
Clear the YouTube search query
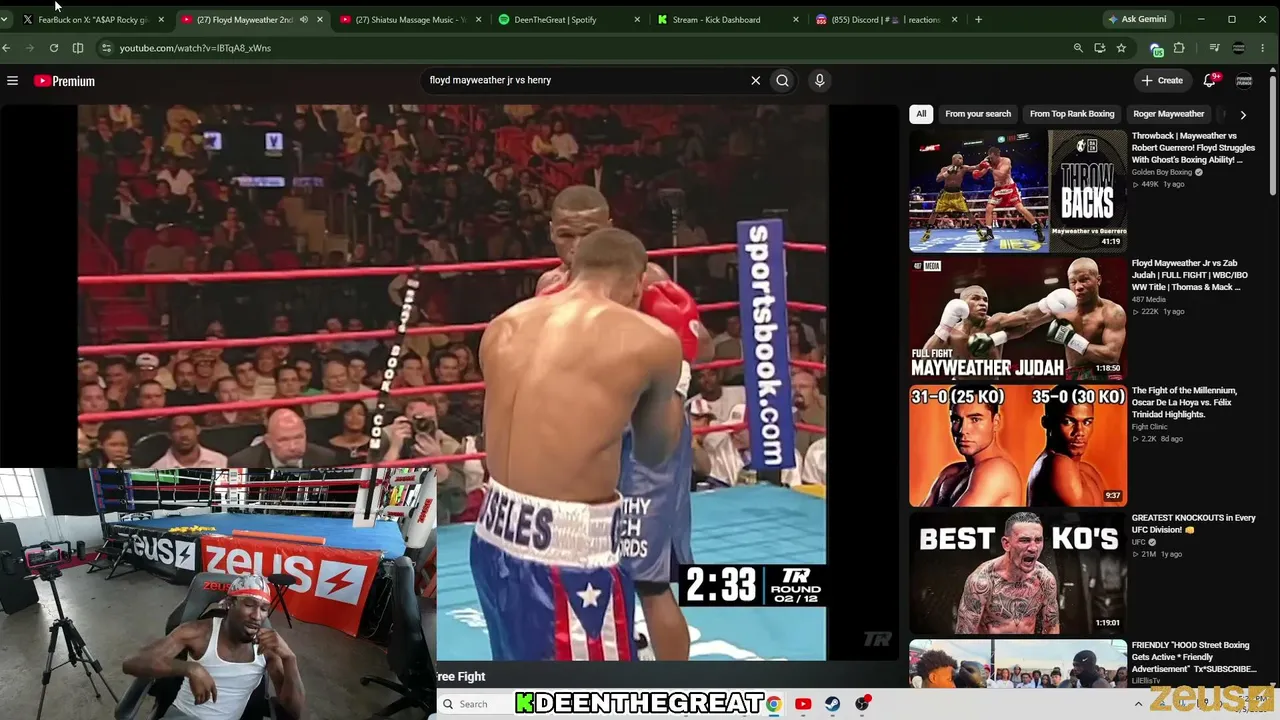[x=755, y=80]
